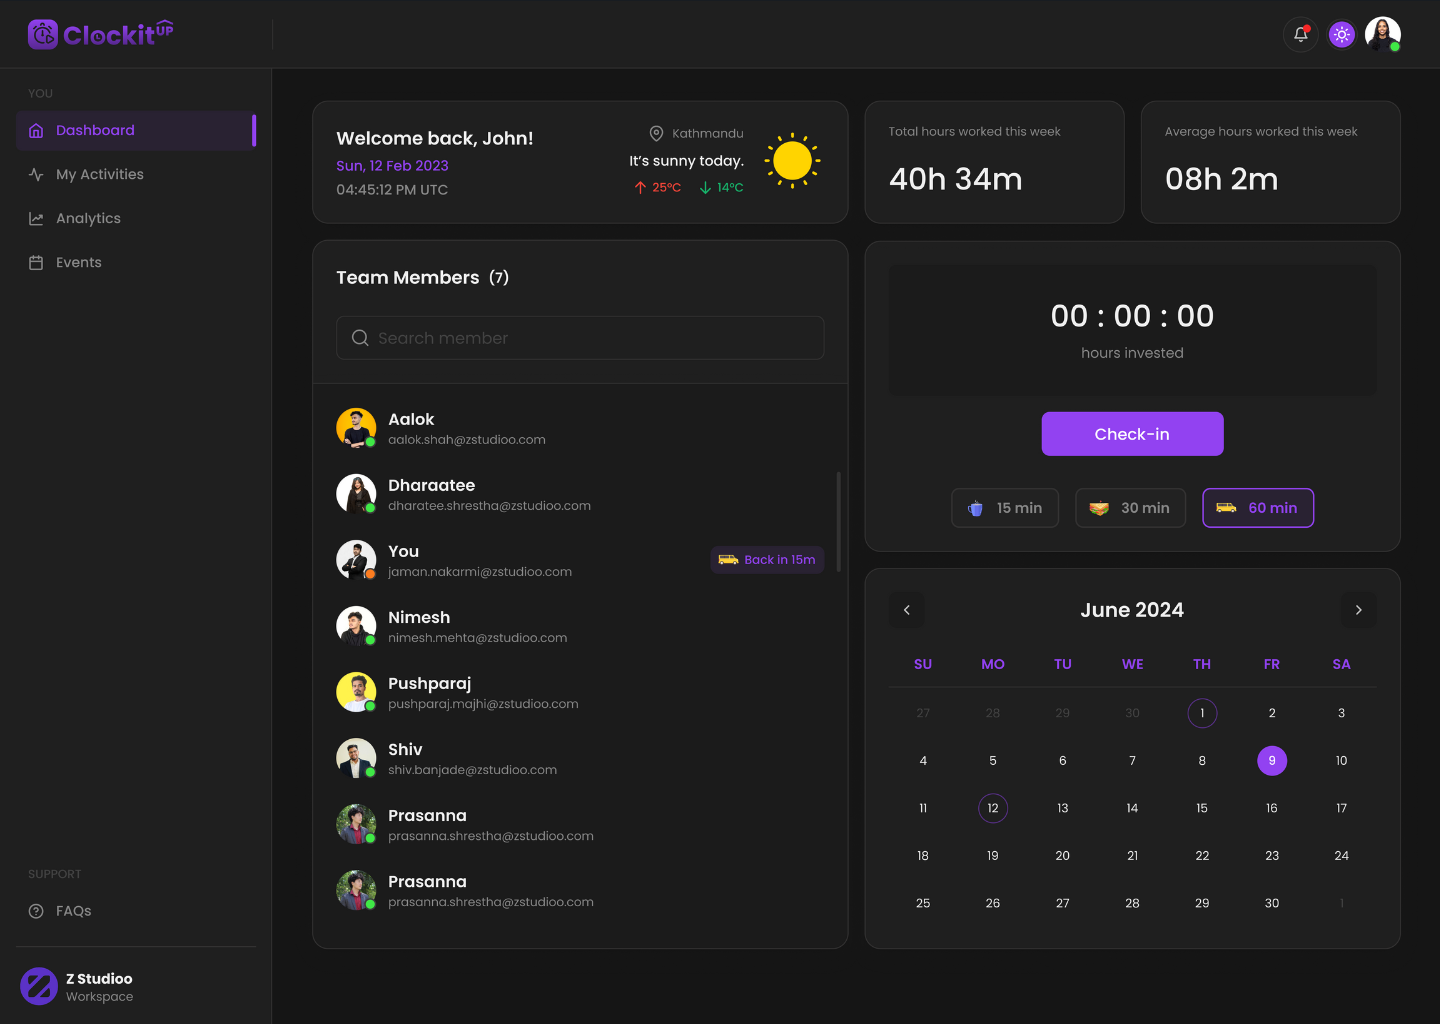Open Events calendar icon in sidebar
Image resolution: width=1440 pixels, height=1024 pixels.
[36, 263]
